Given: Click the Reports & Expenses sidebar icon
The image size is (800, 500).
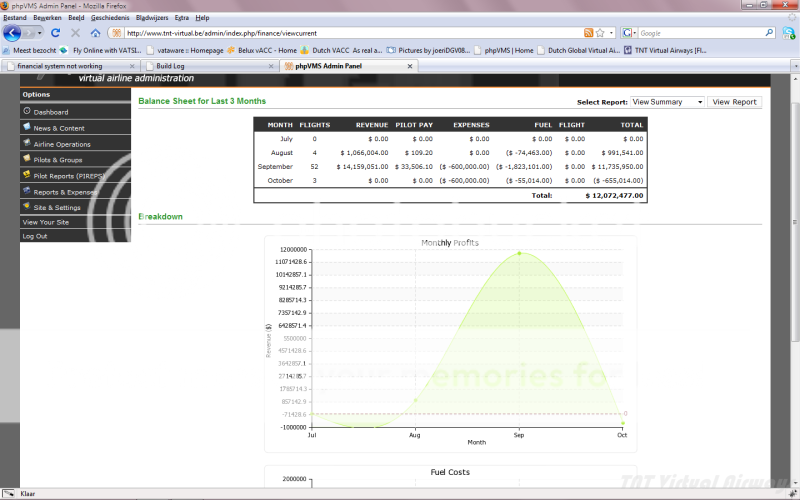Looking at the screenshot, I should coord(26,191).
